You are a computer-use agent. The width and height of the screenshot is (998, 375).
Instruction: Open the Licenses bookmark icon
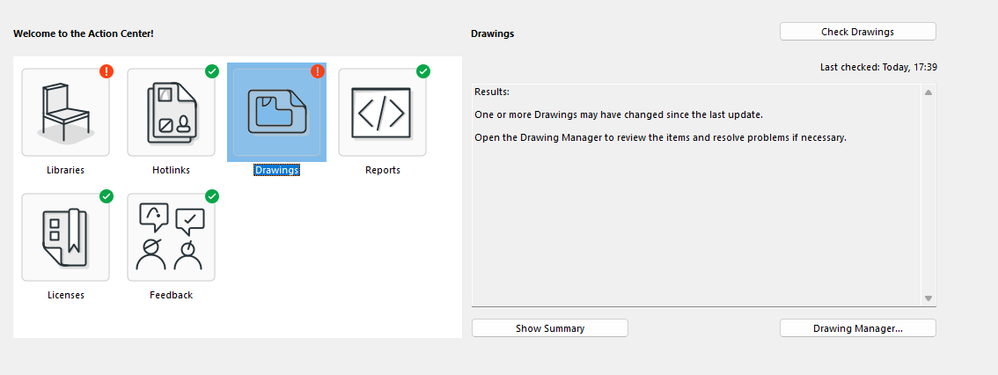coord(66,237)
